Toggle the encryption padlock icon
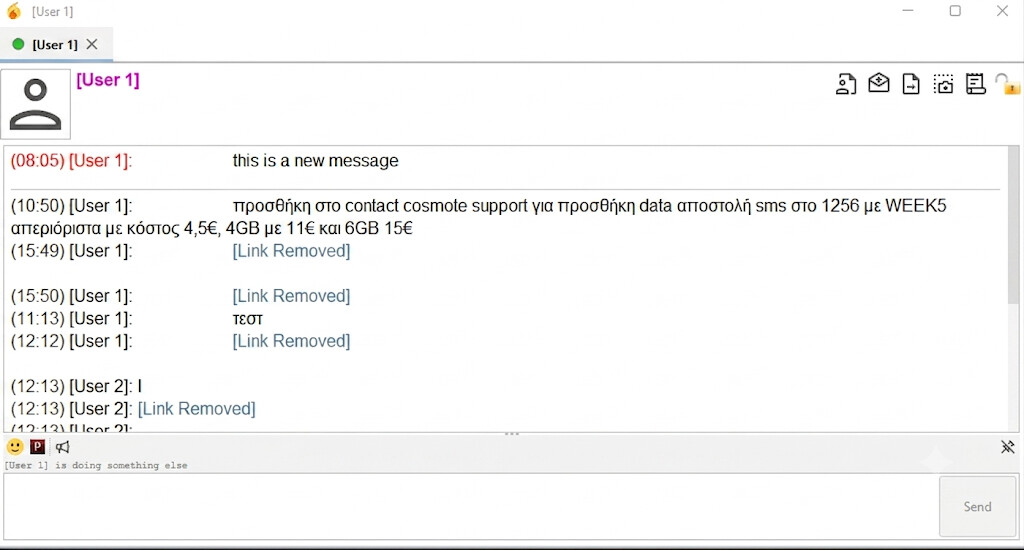This screenshot has height=550, width=1024. [x=1007, y=84]
